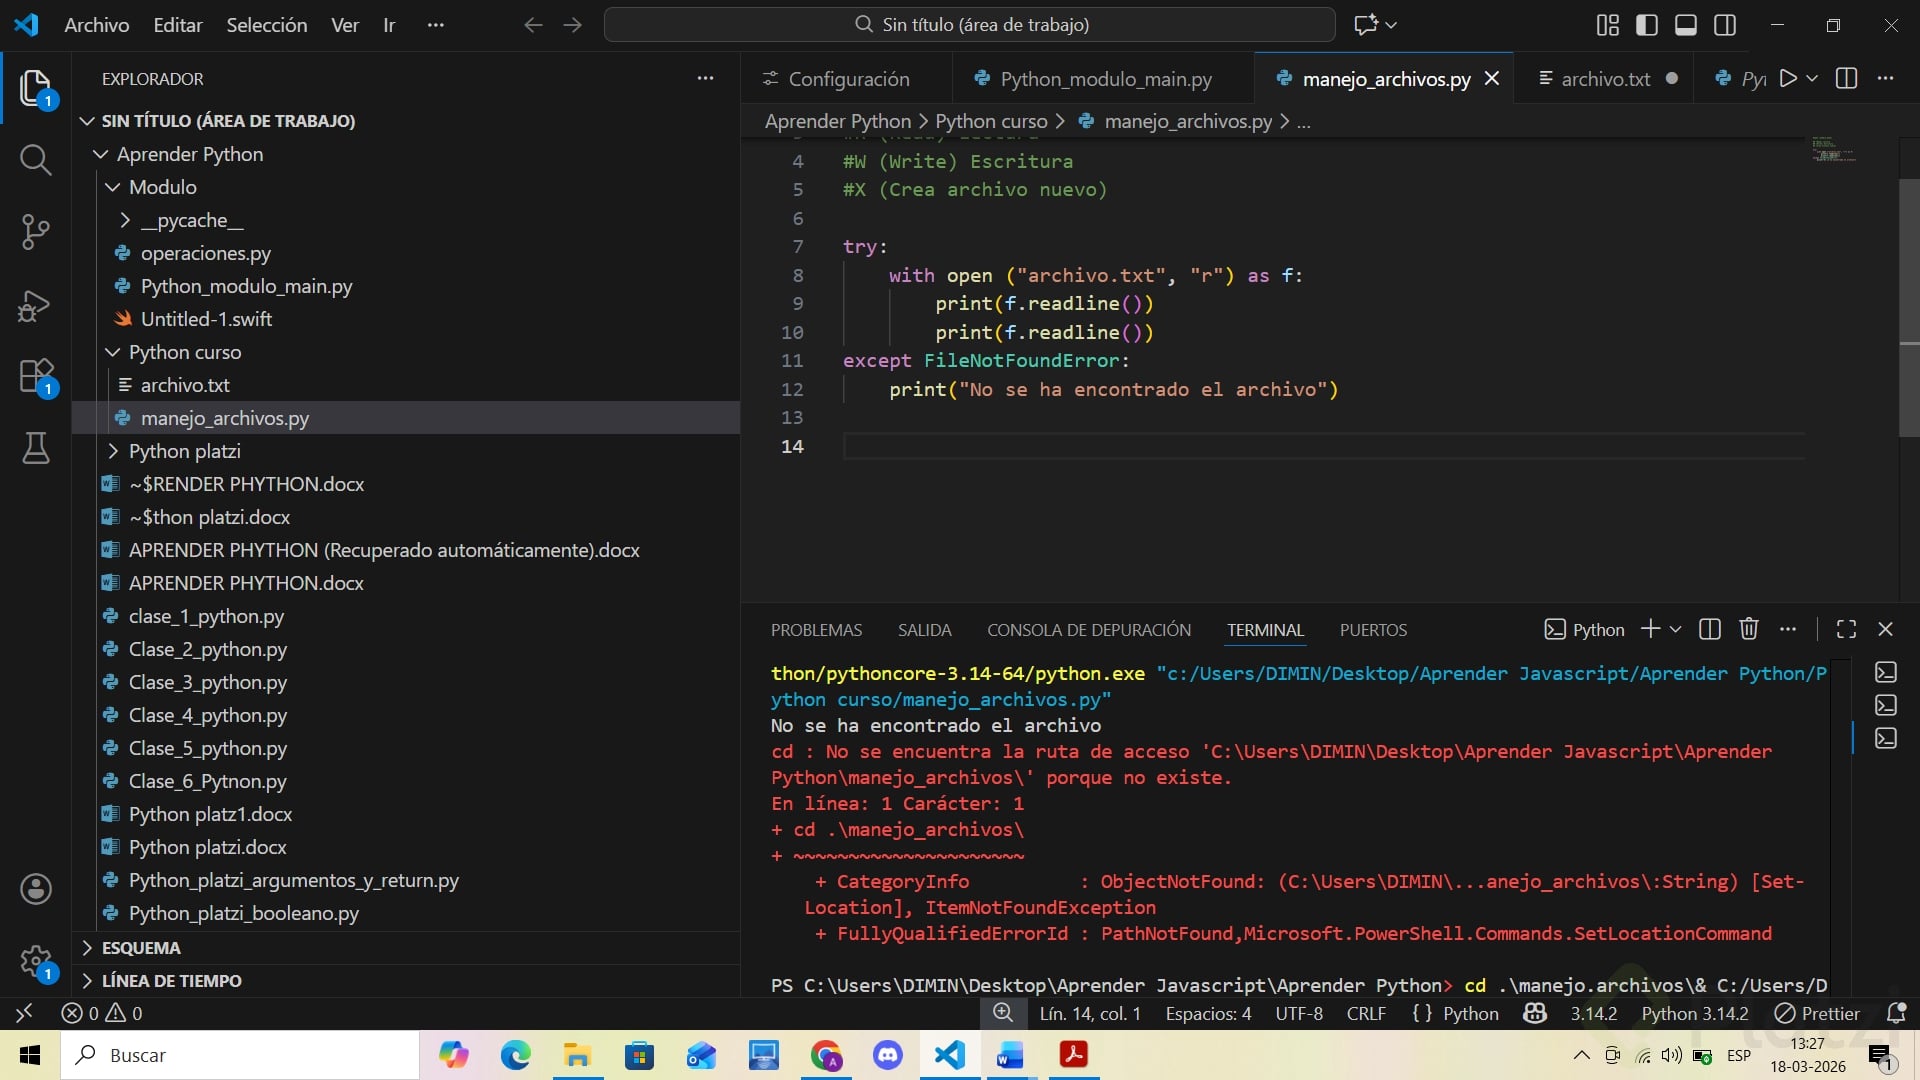Toggle primary sidebar visibility
1920x1080 pixels.
coord(1646,25)
